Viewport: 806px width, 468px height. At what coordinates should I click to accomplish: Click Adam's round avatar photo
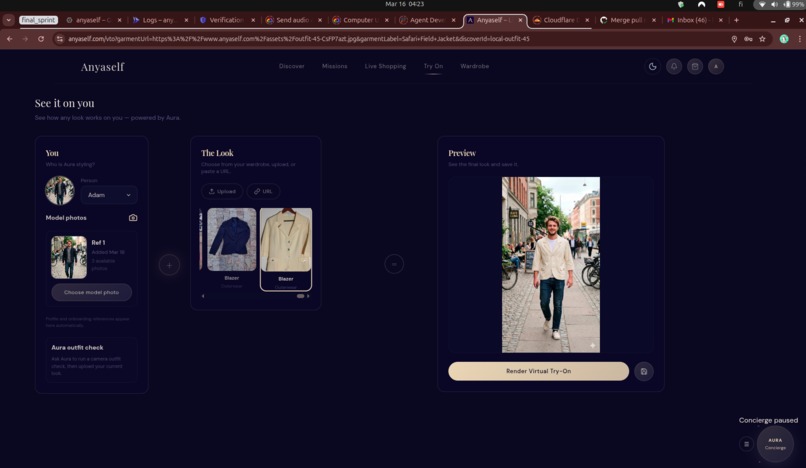point(60,190)
